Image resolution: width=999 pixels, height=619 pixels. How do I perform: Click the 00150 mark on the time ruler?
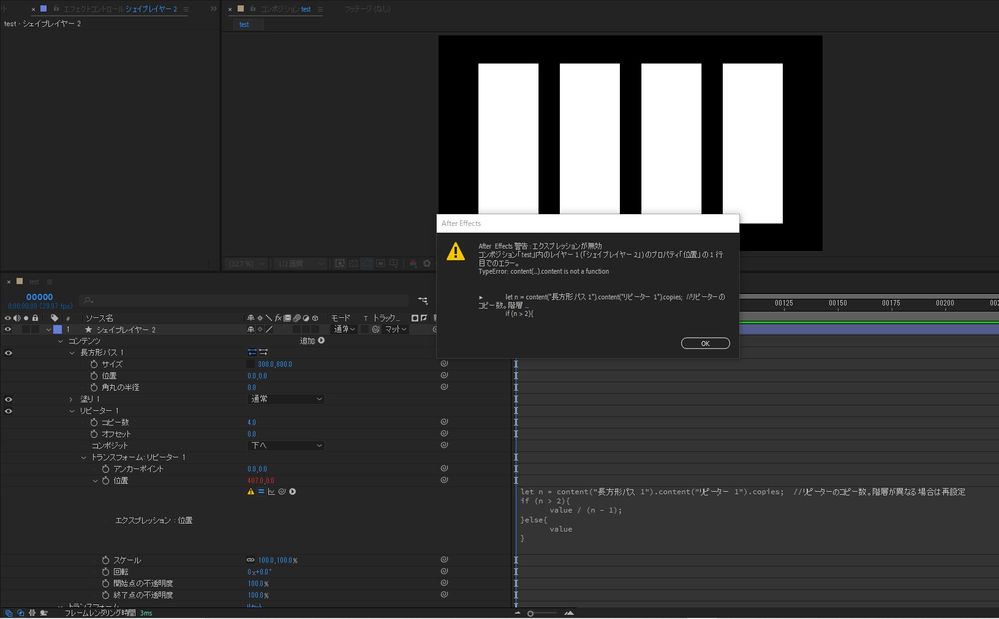point(837,303)
